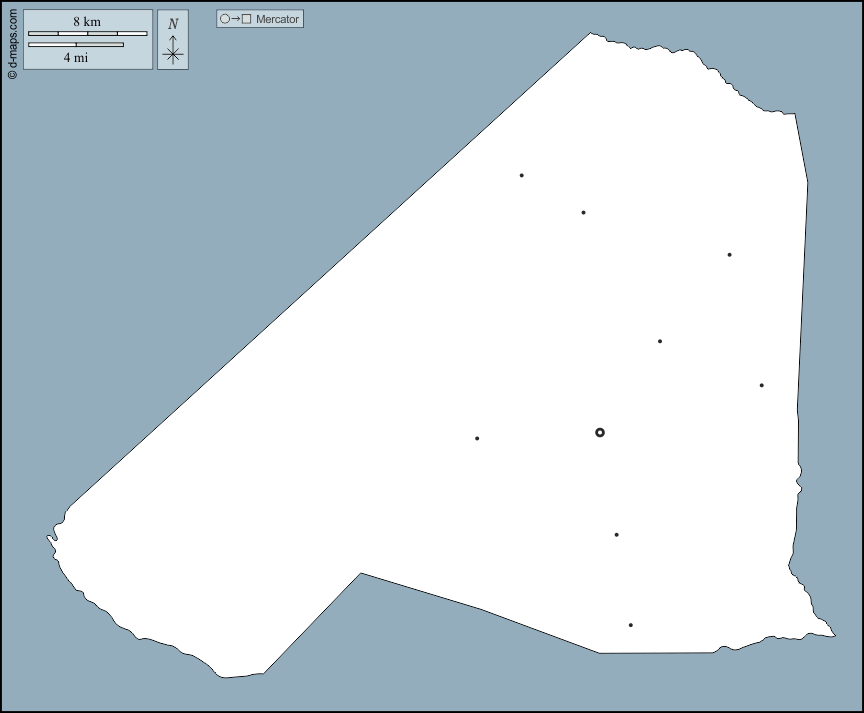Click the Mercator projection label
The width and height of the screenshot is (864, 713).
coord(277,19)
